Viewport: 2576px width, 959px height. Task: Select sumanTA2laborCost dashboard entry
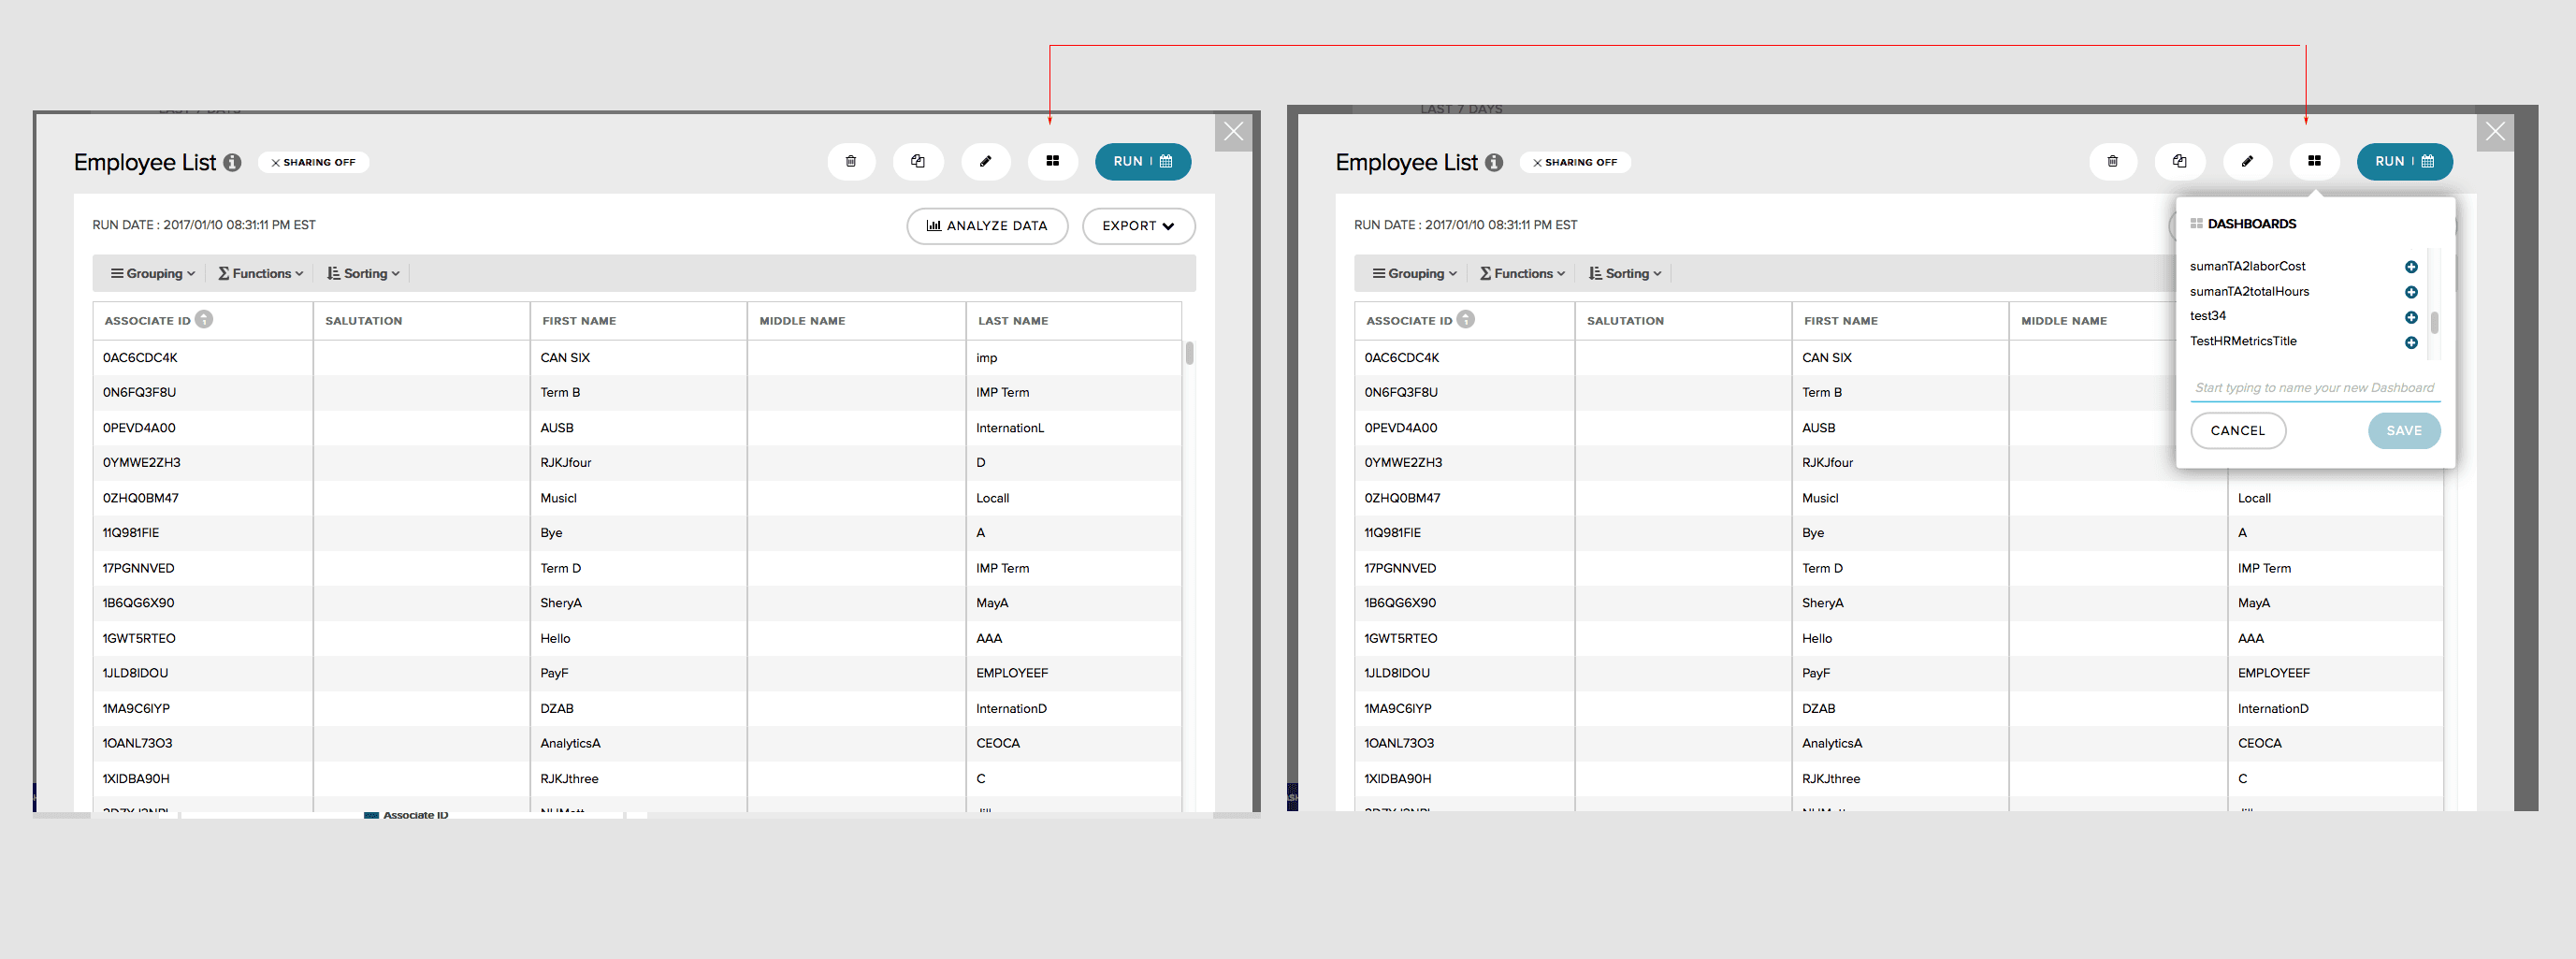(2247, 266)
